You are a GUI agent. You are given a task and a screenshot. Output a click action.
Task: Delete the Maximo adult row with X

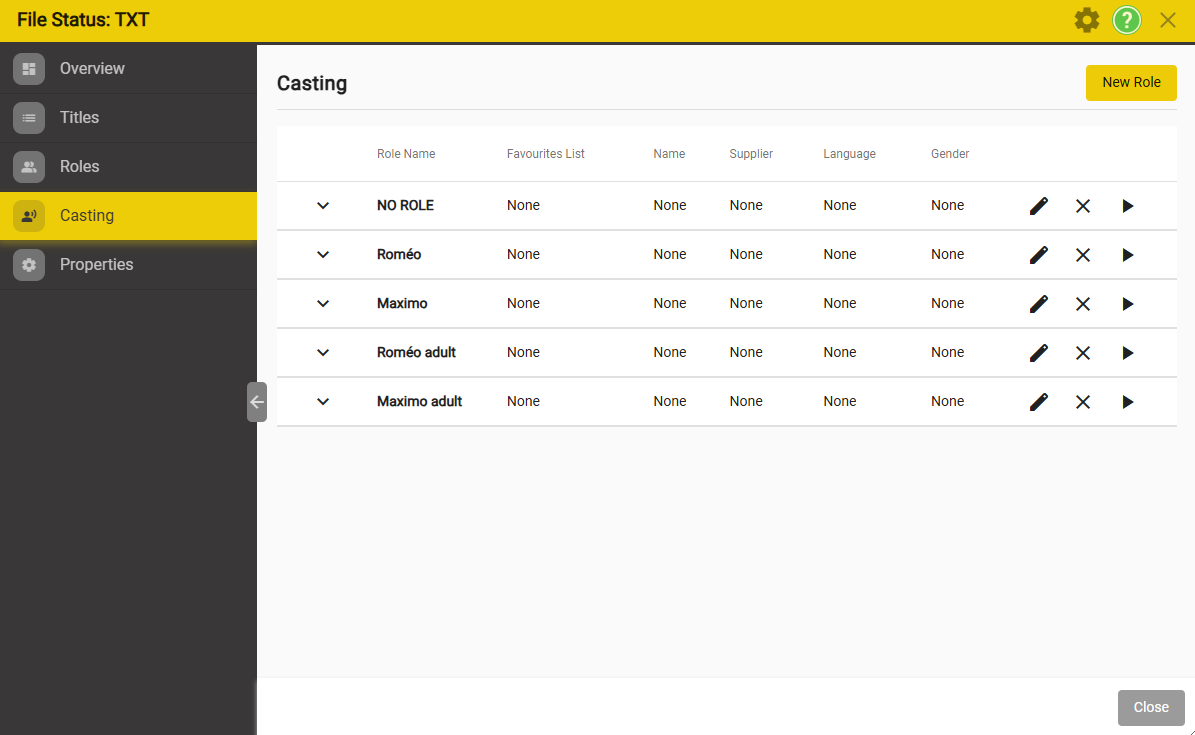pos(1082,402)
